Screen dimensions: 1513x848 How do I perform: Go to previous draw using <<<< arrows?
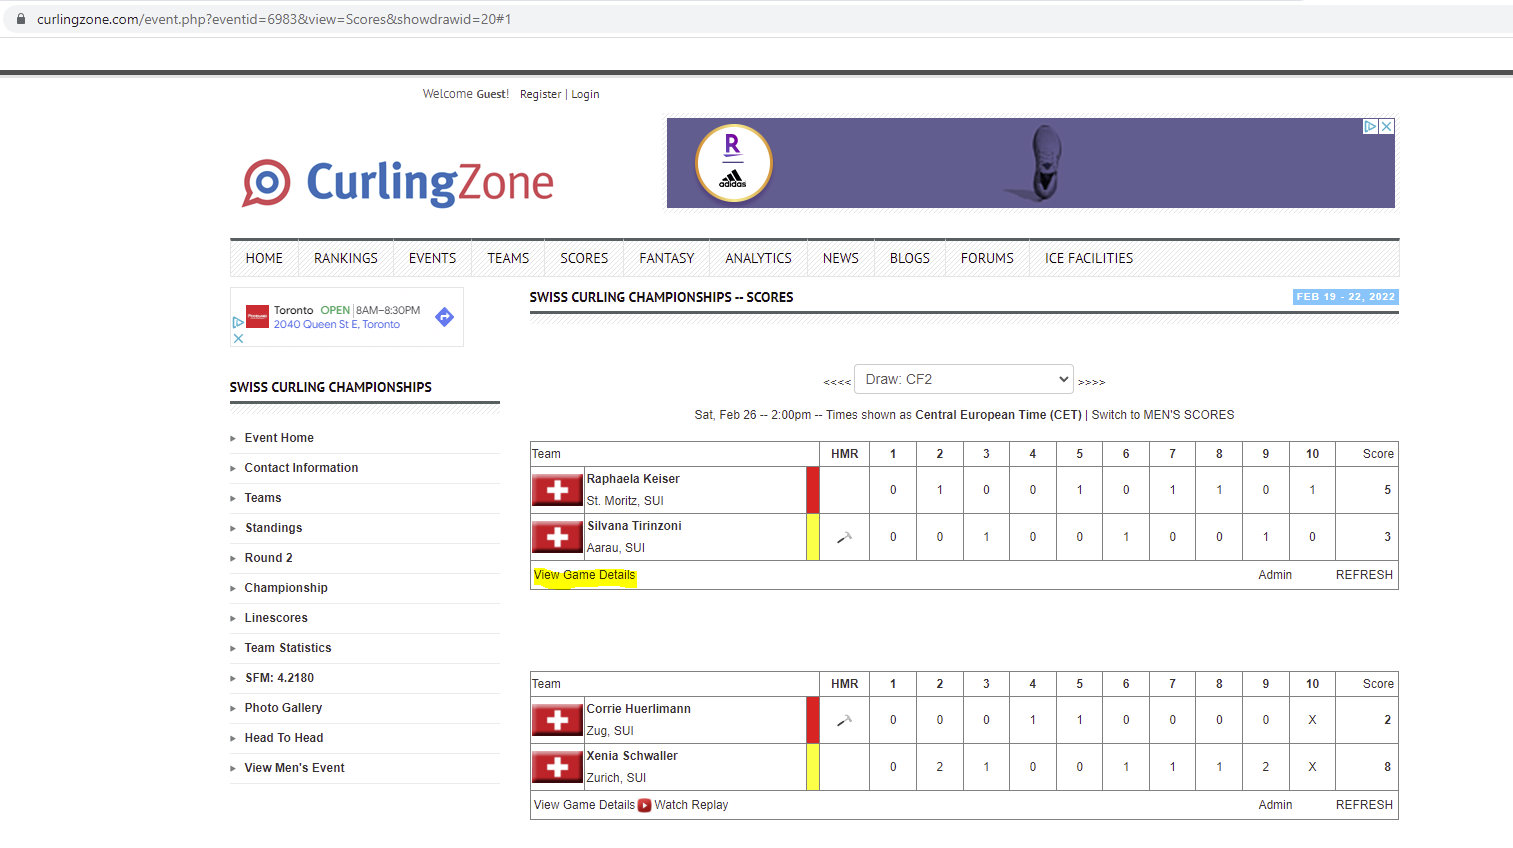coord(837,382)
